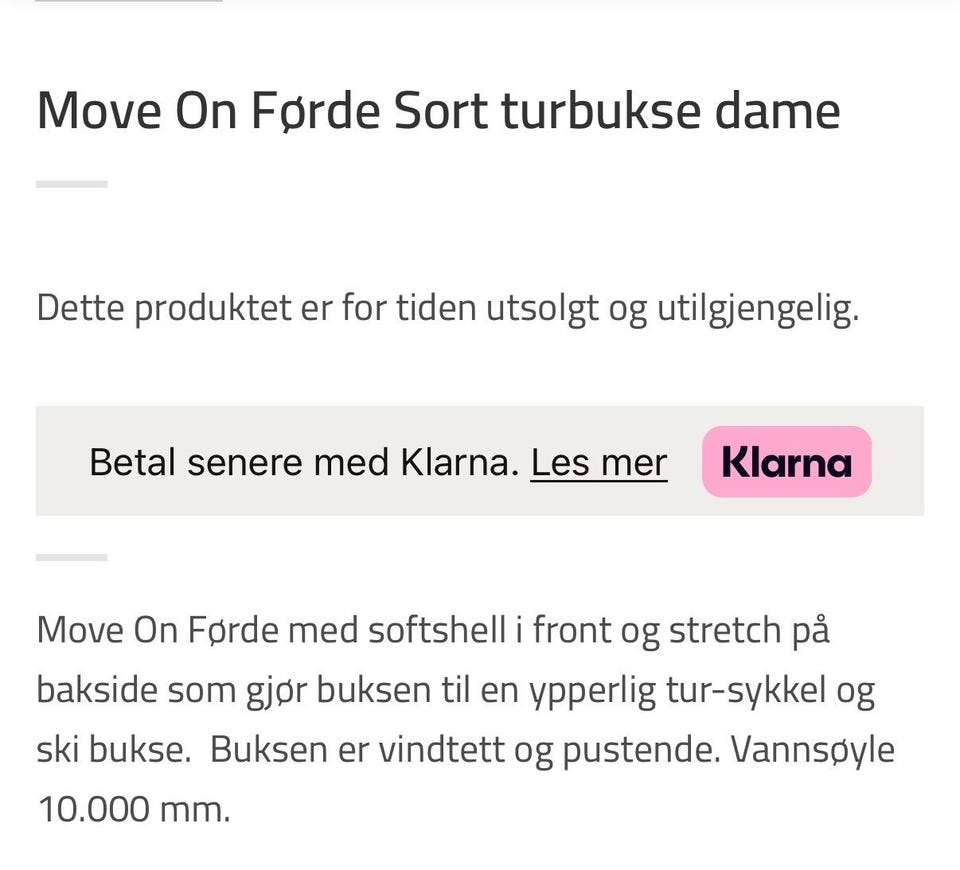Click the 'ski bukse. Buksen er vindtett' line
960x870 pixels.
pyautogui.click(x=465, y=750)
